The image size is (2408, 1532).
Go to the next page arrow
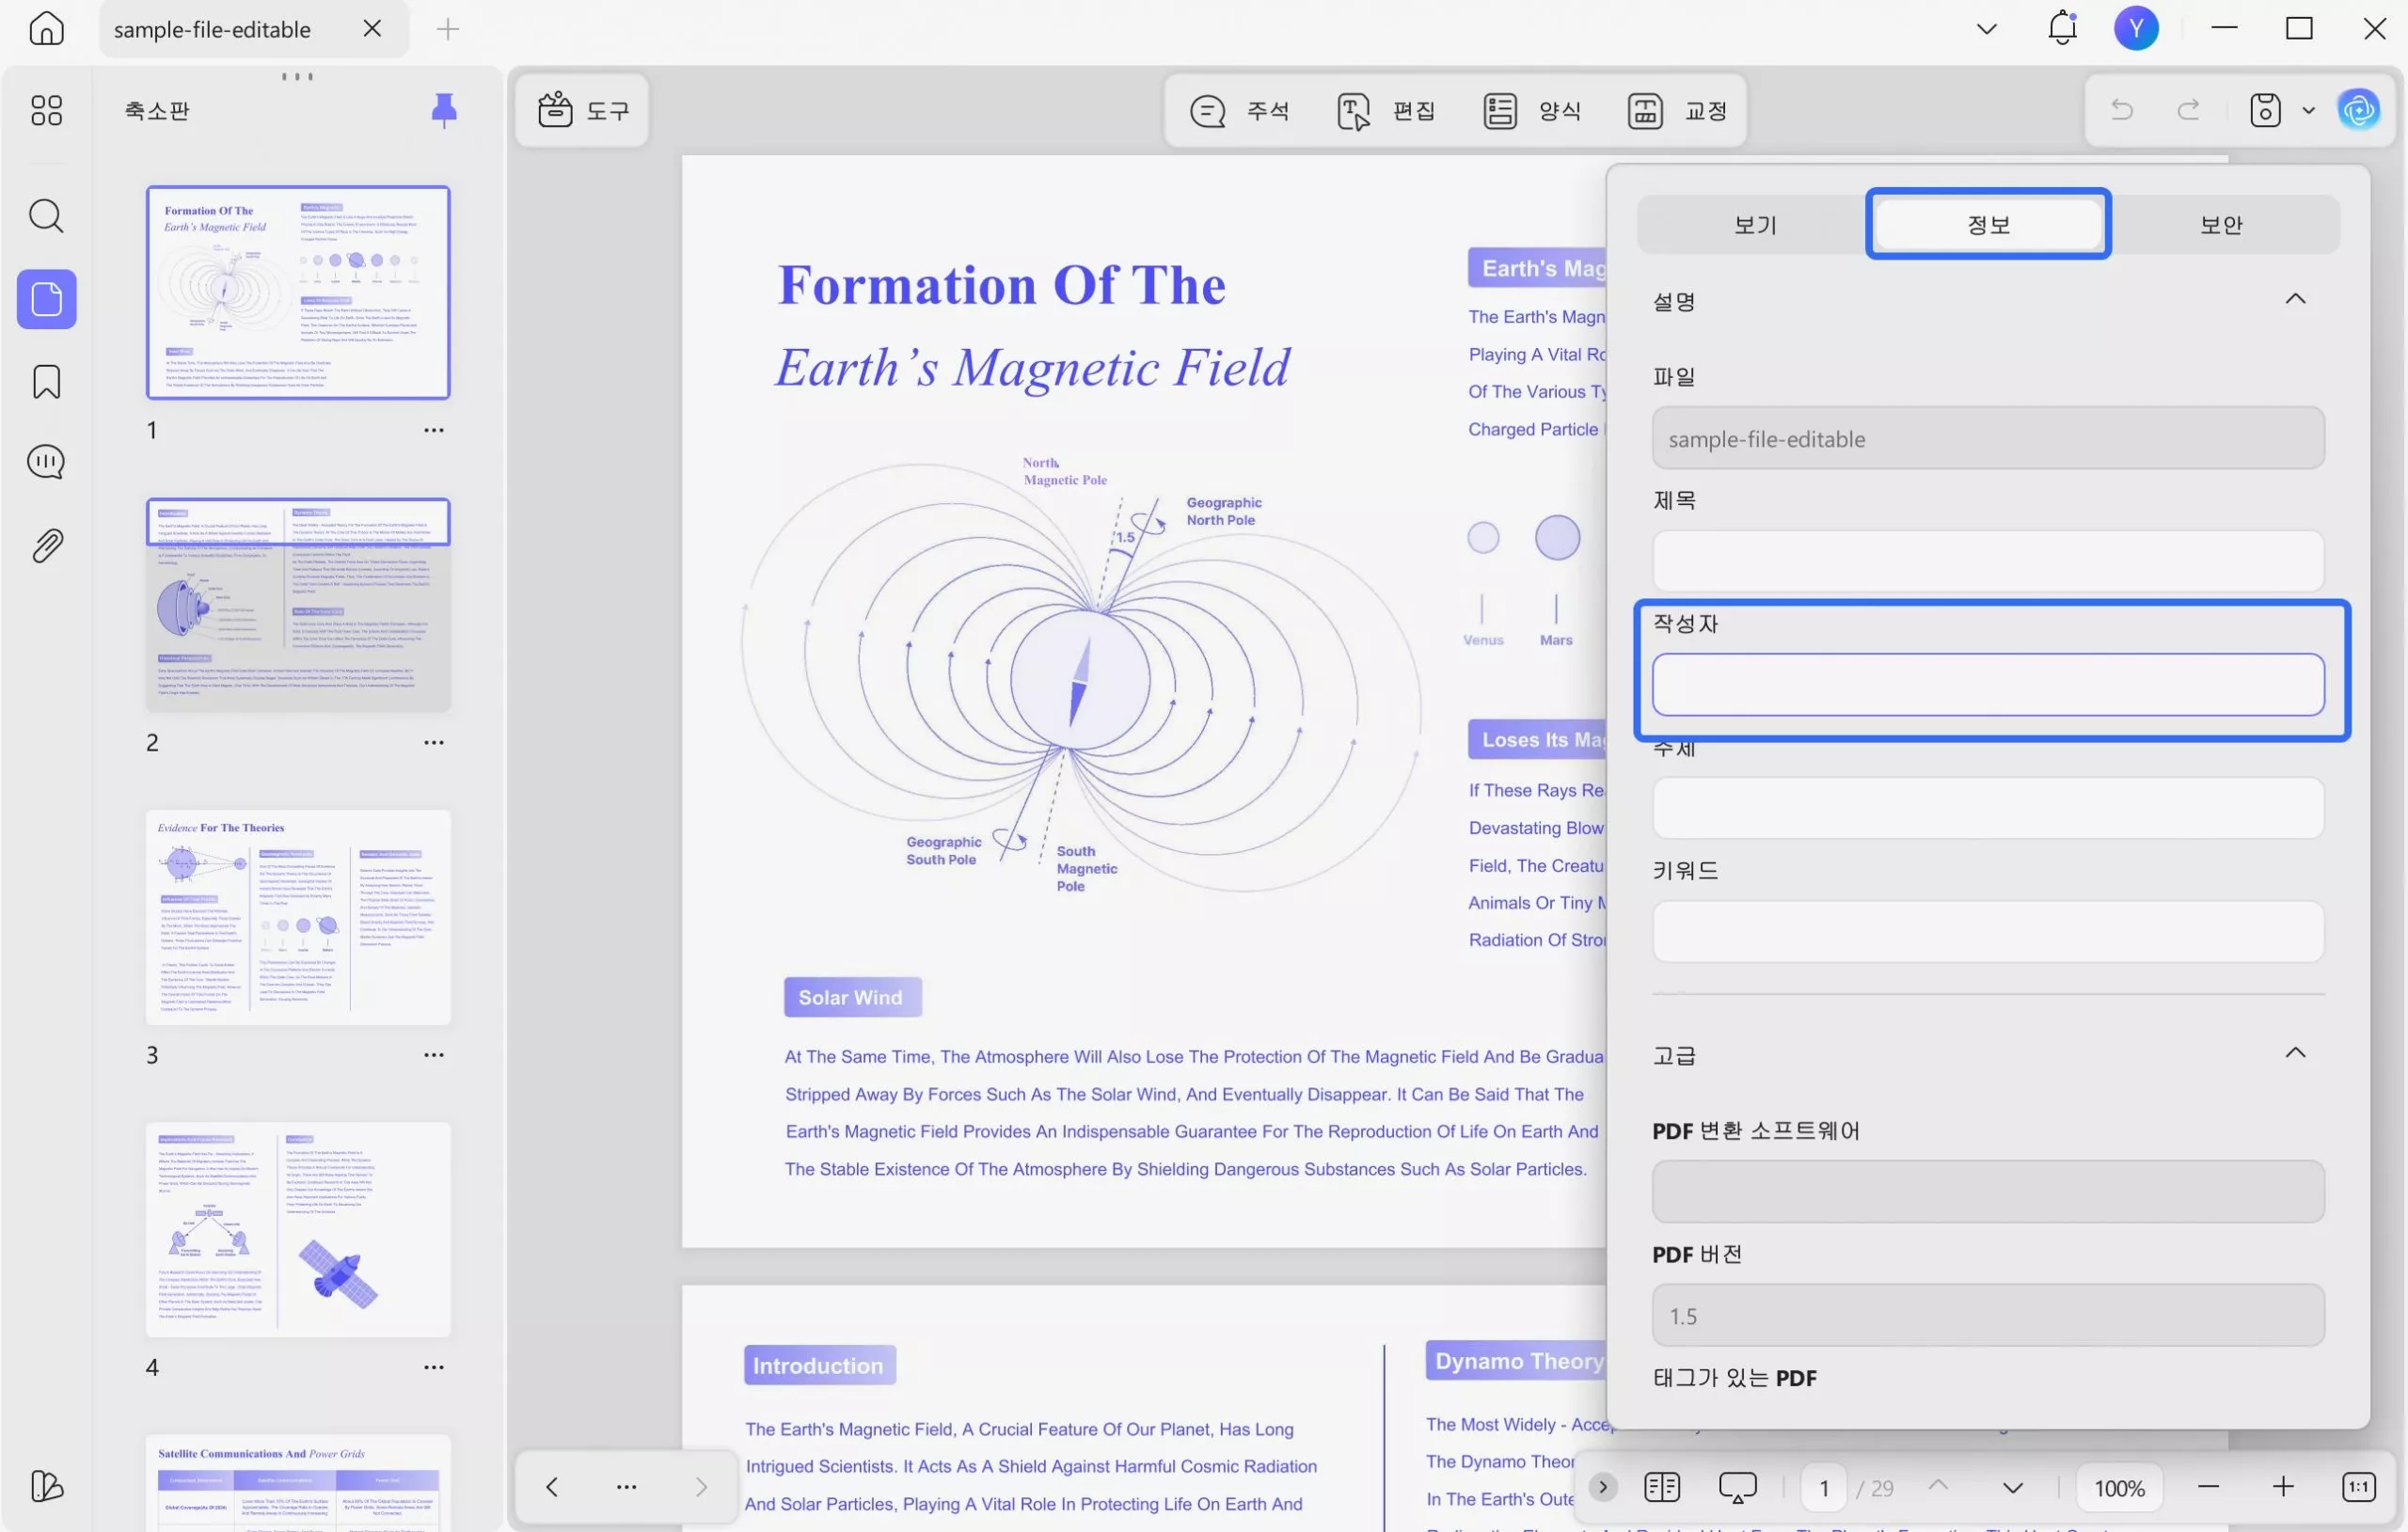[x=2012, y=1488]
